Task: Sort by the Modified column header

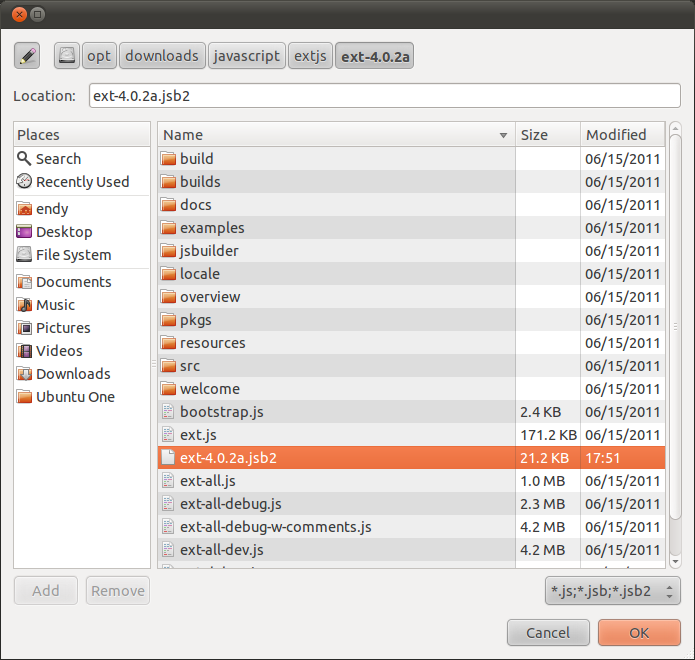Action: point(621,135)
